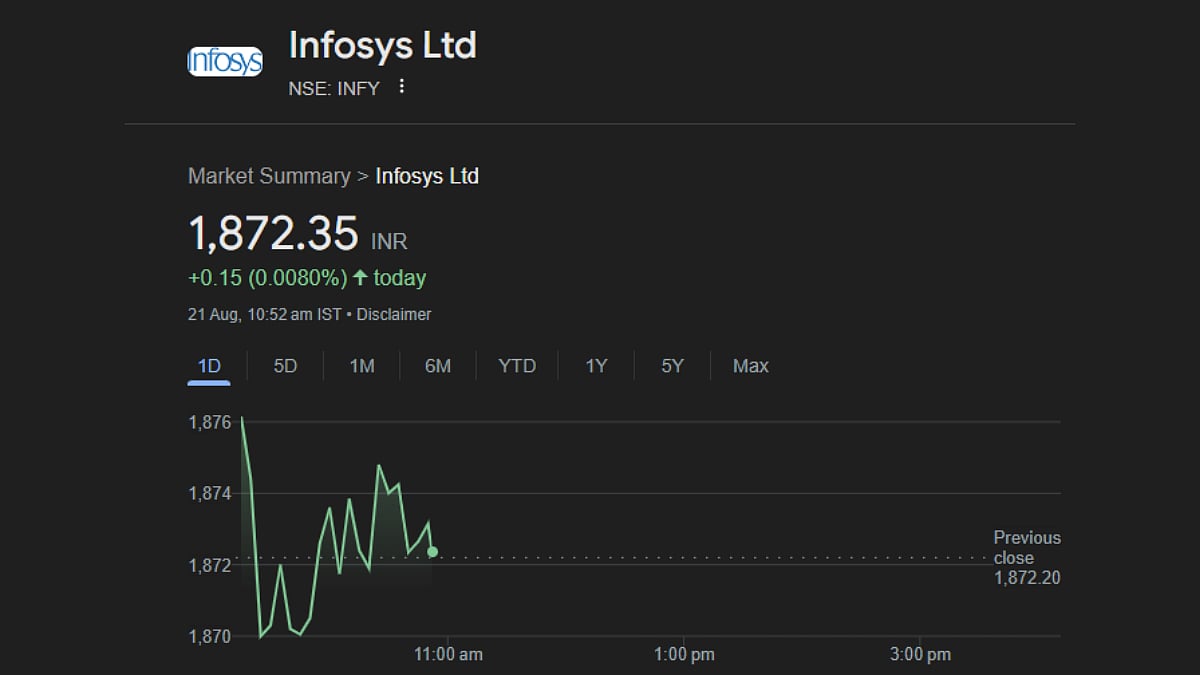Click the Previous close 1,872.20 label
1200x675 pixels.
pos(1027,558)
